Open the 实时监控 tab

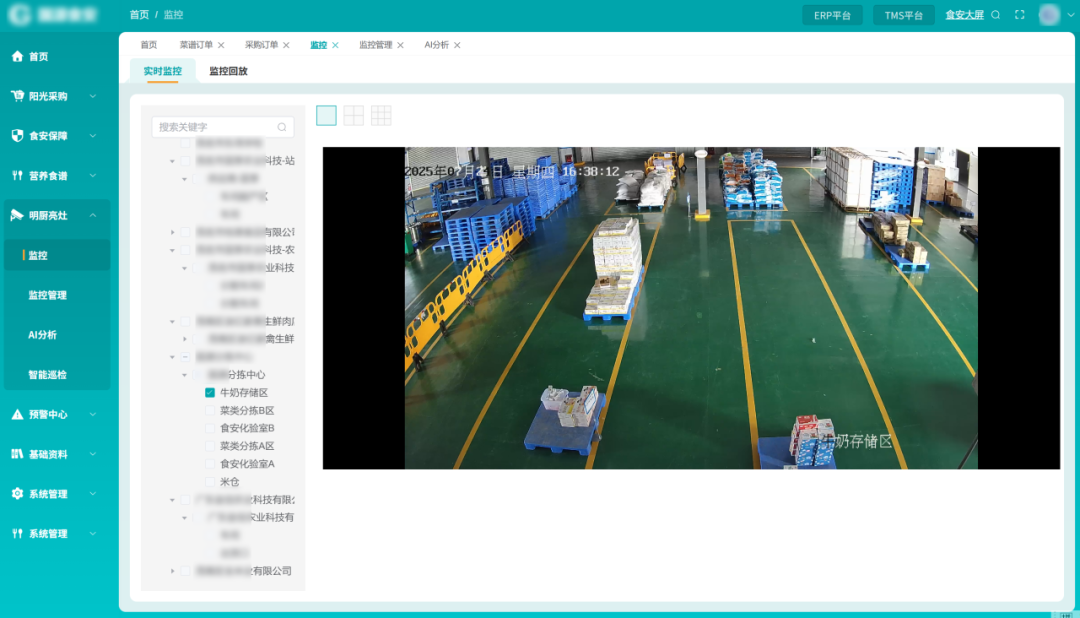tap(163, 71)
